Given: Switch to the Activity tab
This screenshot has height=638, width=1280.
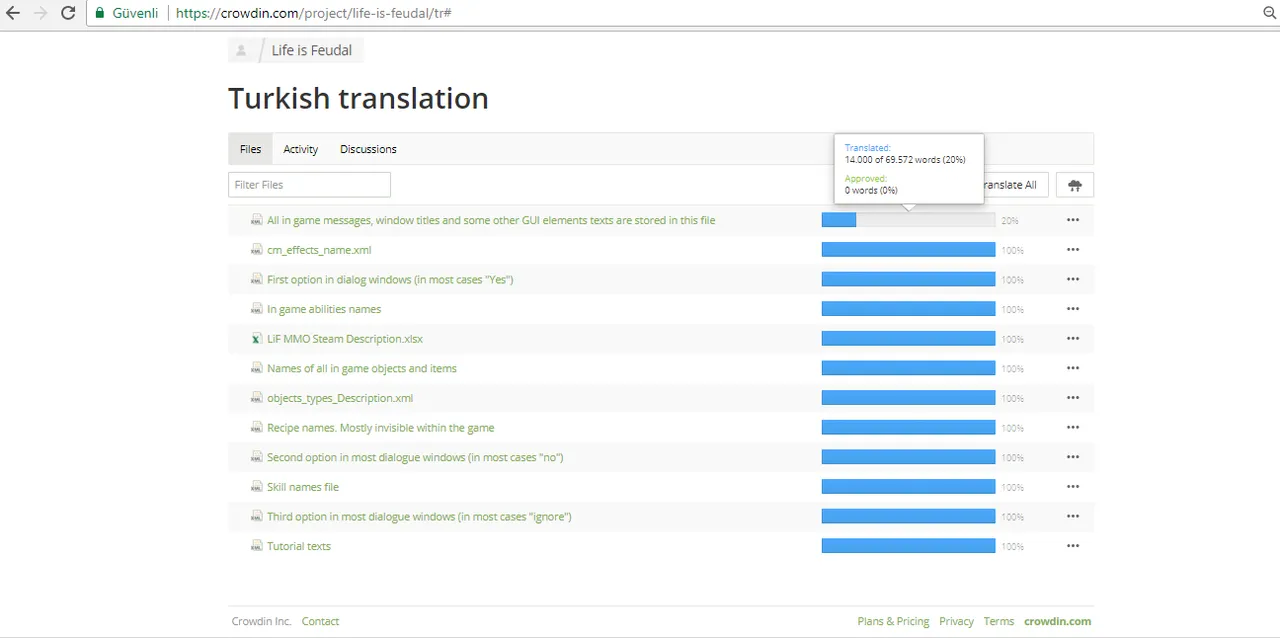Looking at the screenshot, I should (300, 149).
